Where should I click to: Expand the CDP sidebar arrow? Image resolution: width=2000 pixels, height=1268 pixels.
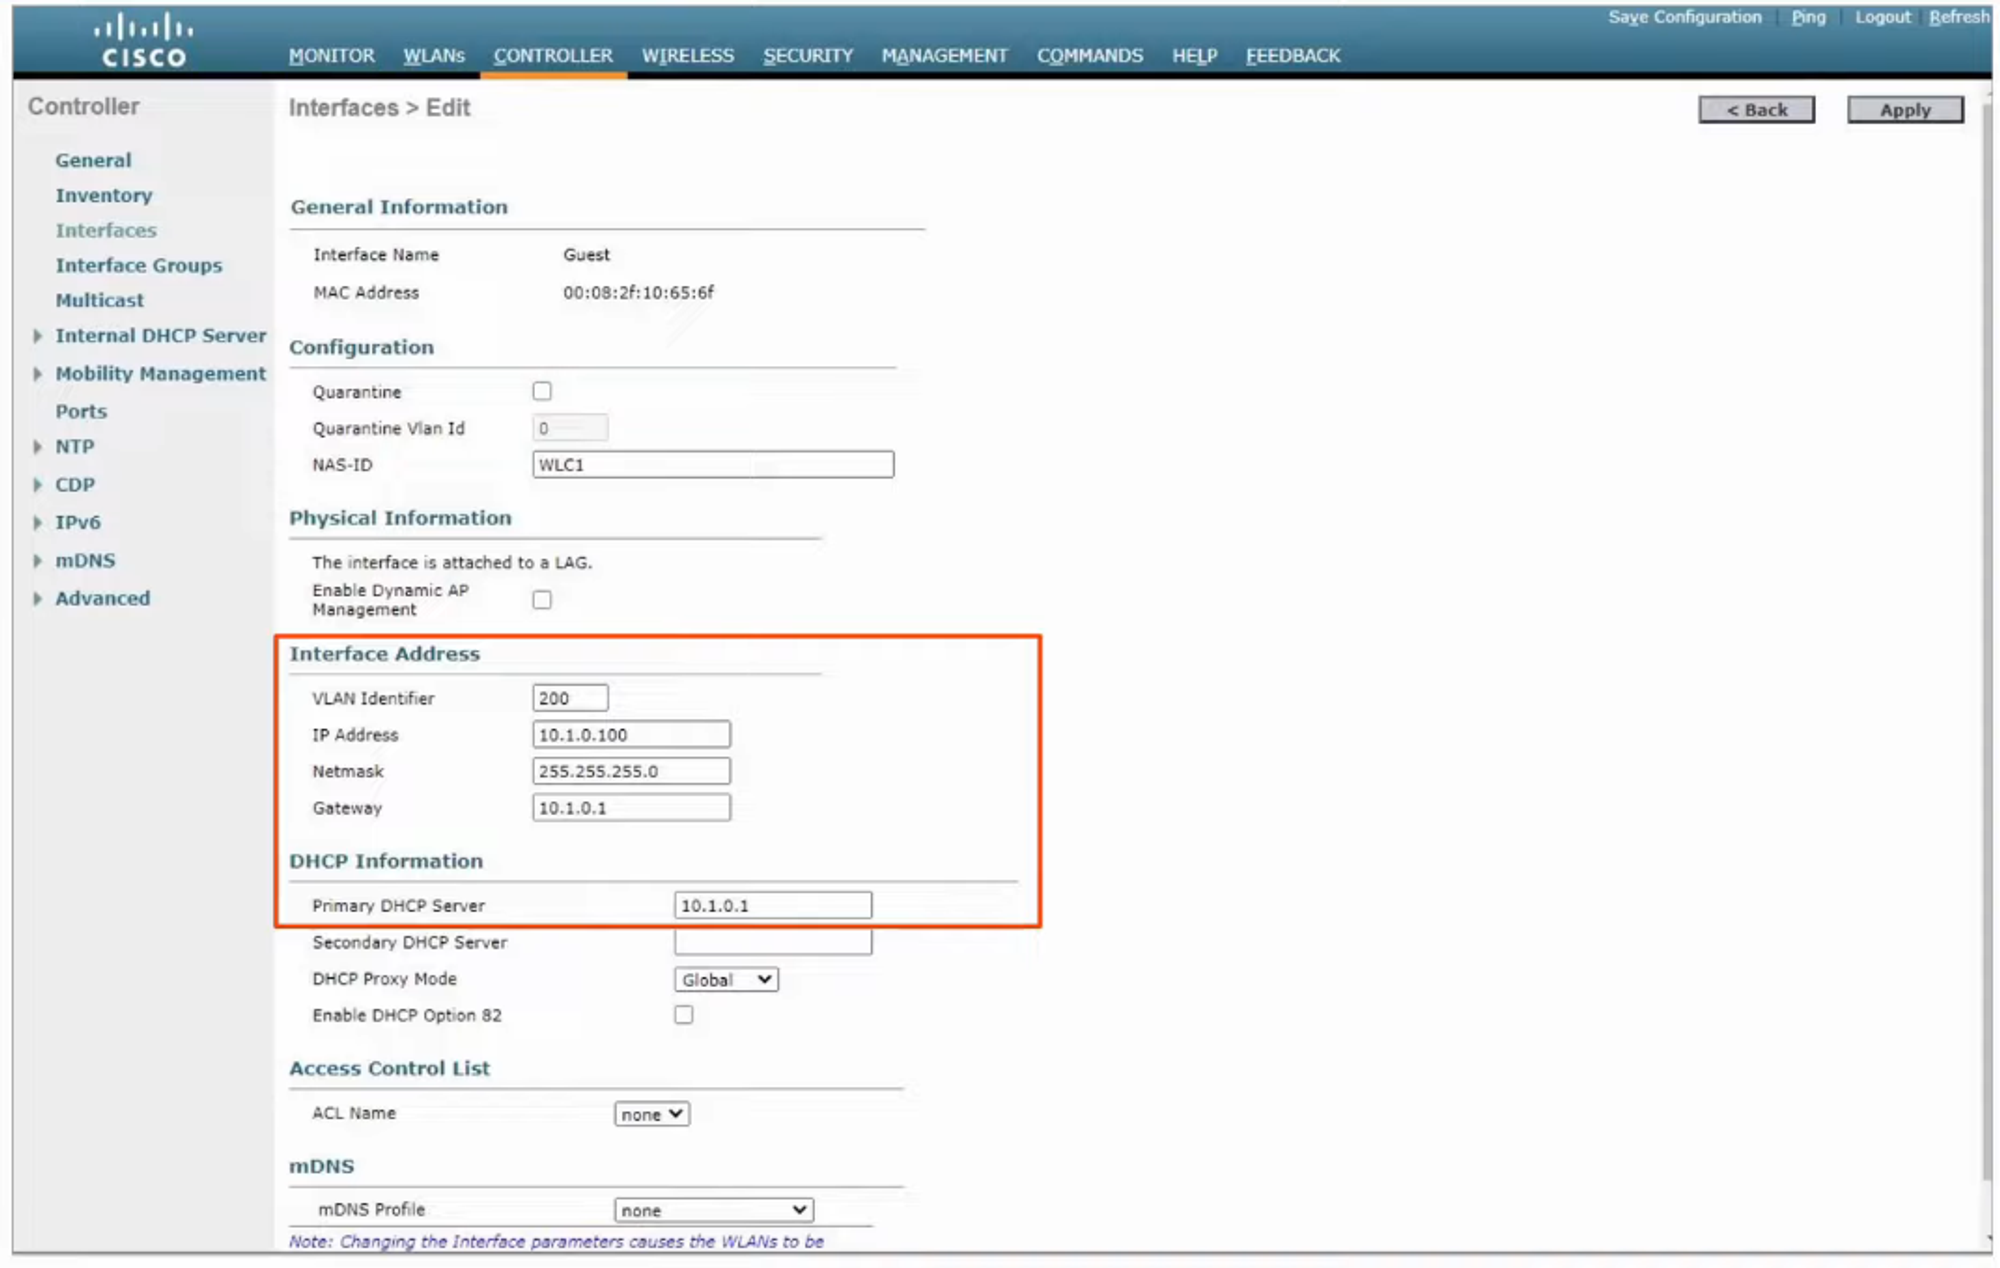point(38,485)
